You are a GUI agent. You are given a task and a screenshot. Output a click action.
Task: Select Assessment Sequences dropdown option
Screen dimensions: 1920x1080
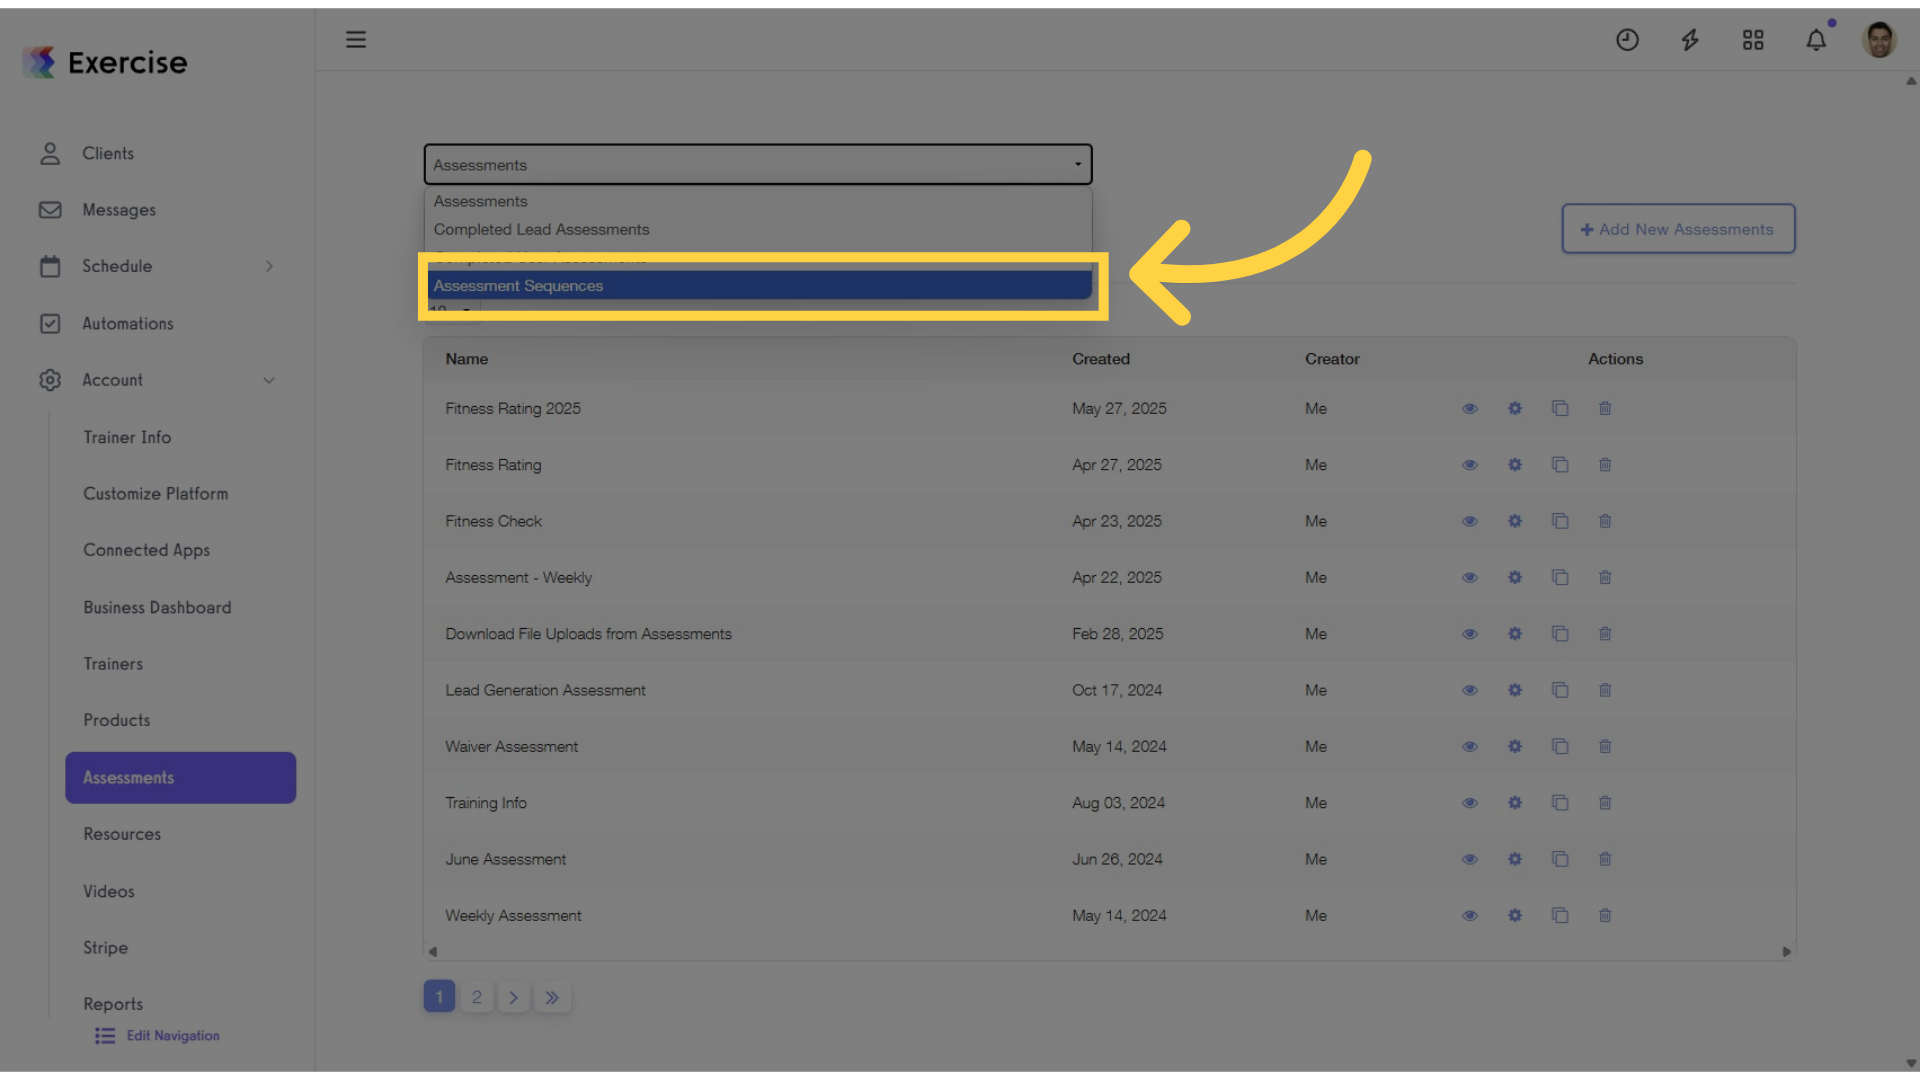[760, 285]
